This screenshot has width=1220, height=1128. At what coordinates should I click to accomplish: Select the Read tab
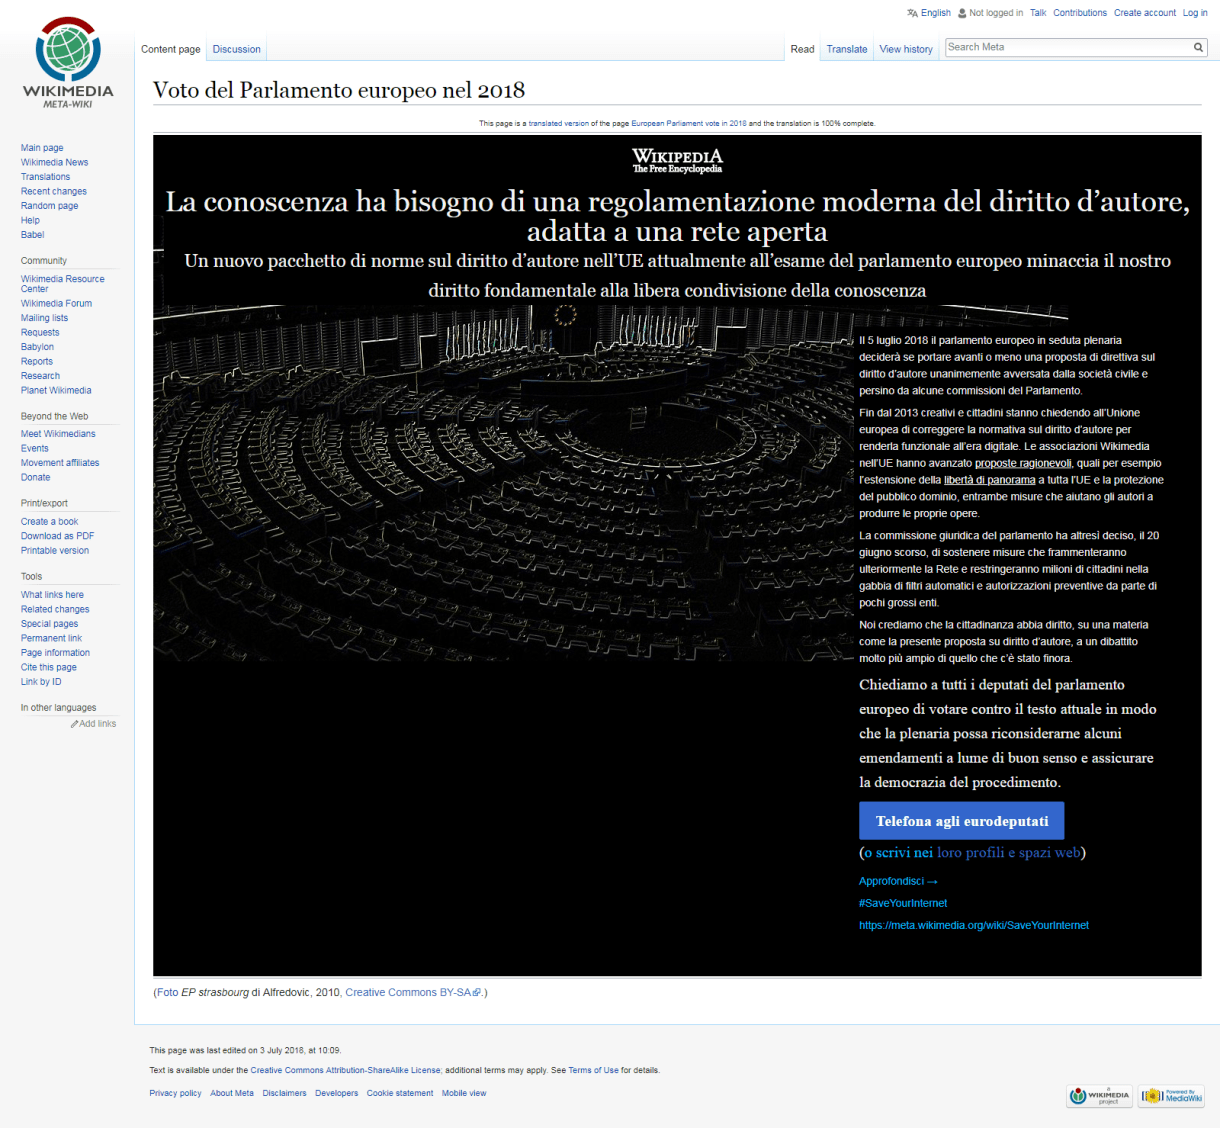[x=802, y=49]
